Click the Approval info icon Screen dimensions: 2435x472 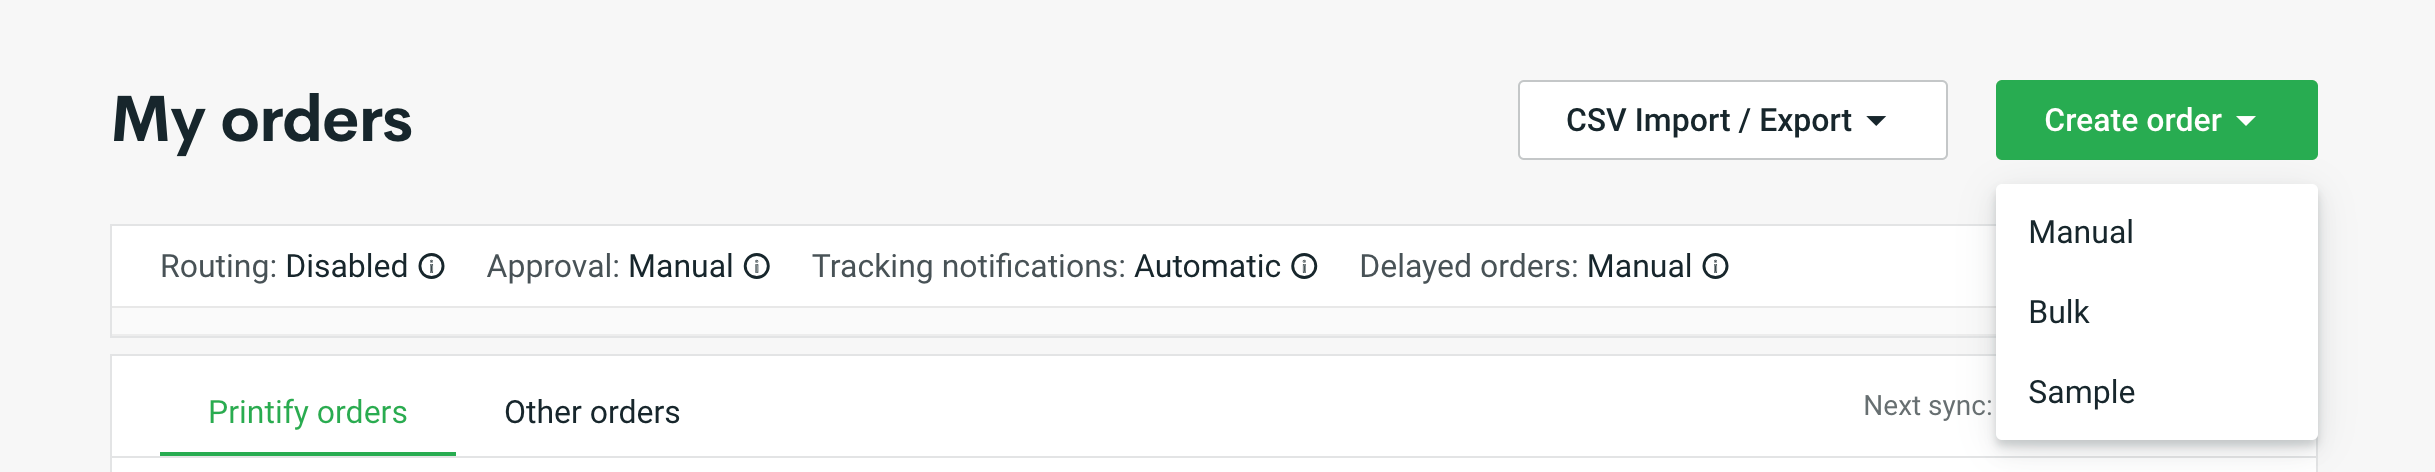(x=757, y=267)
